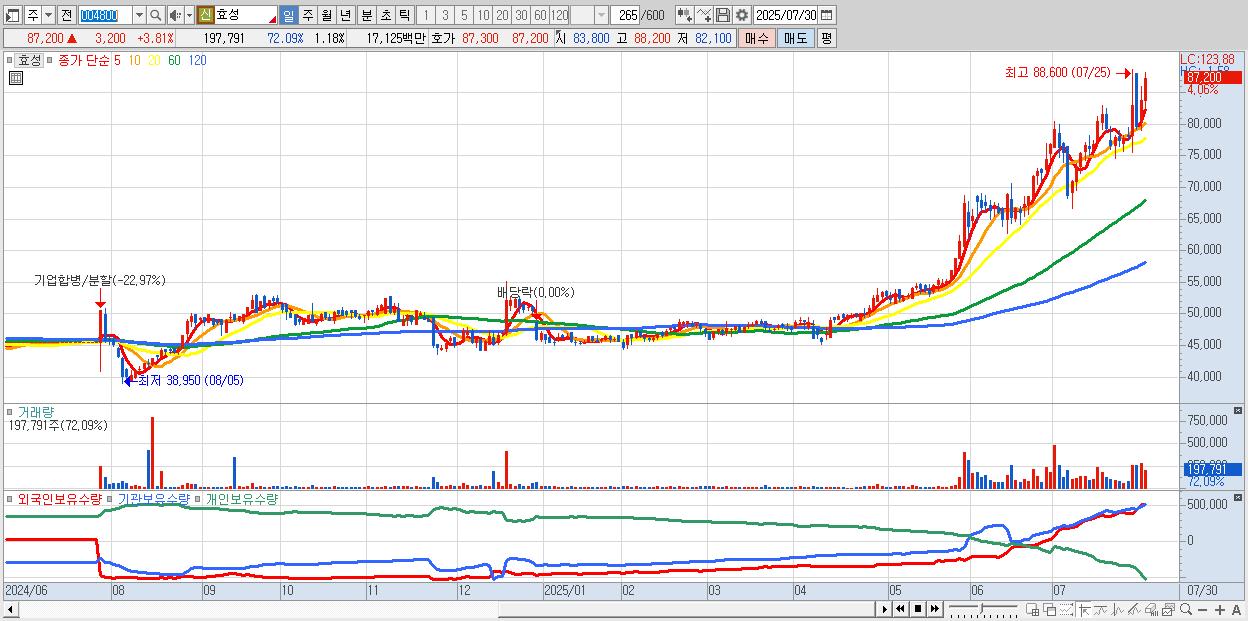
Task: Click the 호가 quote label
Action: point(442,38)
